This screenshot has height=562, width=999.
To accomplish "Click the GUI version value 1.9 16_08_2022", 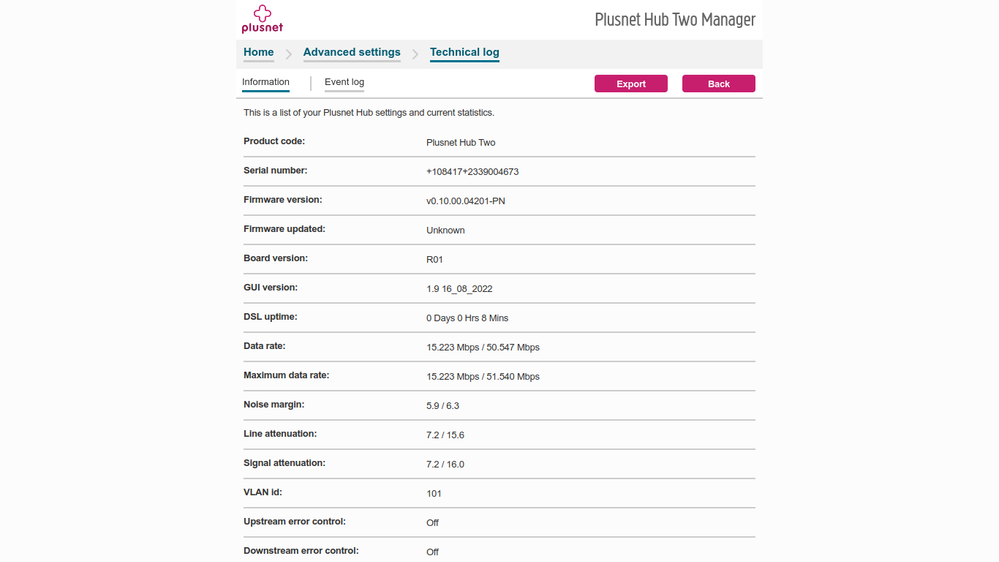I will (x=459, y=289).
